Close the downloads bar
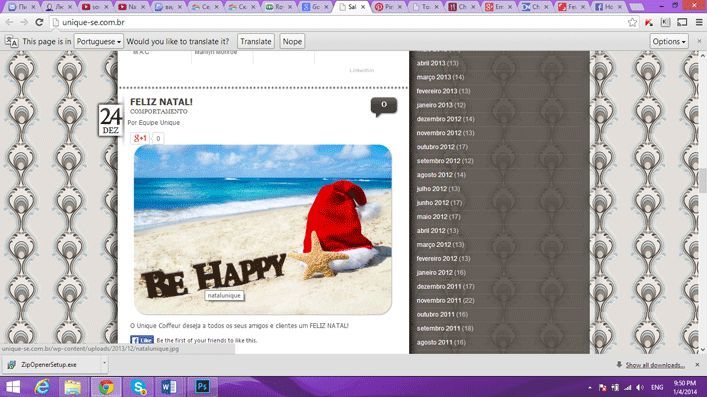 698,365
